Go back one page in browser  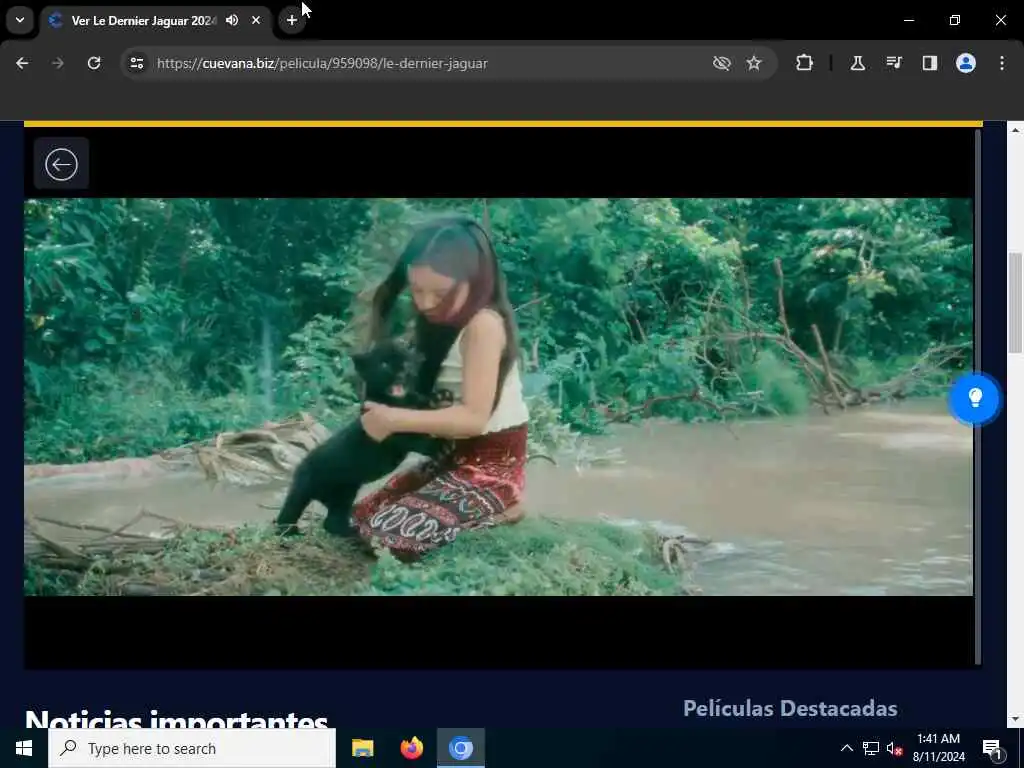click(x=22, y=63)
